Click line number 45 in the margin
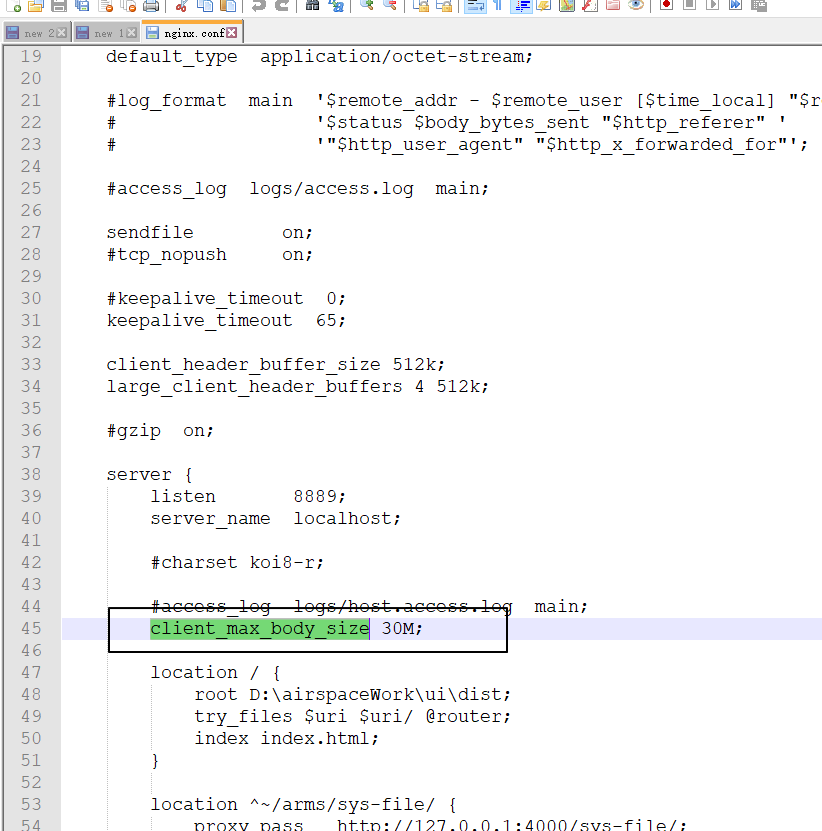This screenshot has height=831, width=822. [30, 628]
